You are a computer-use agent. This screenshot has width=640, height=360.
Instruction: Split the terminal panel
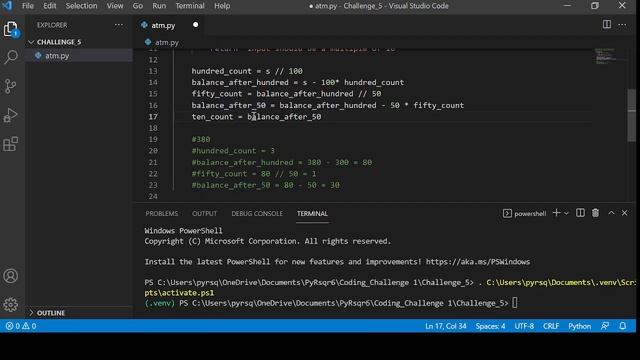tap(580, 213)
